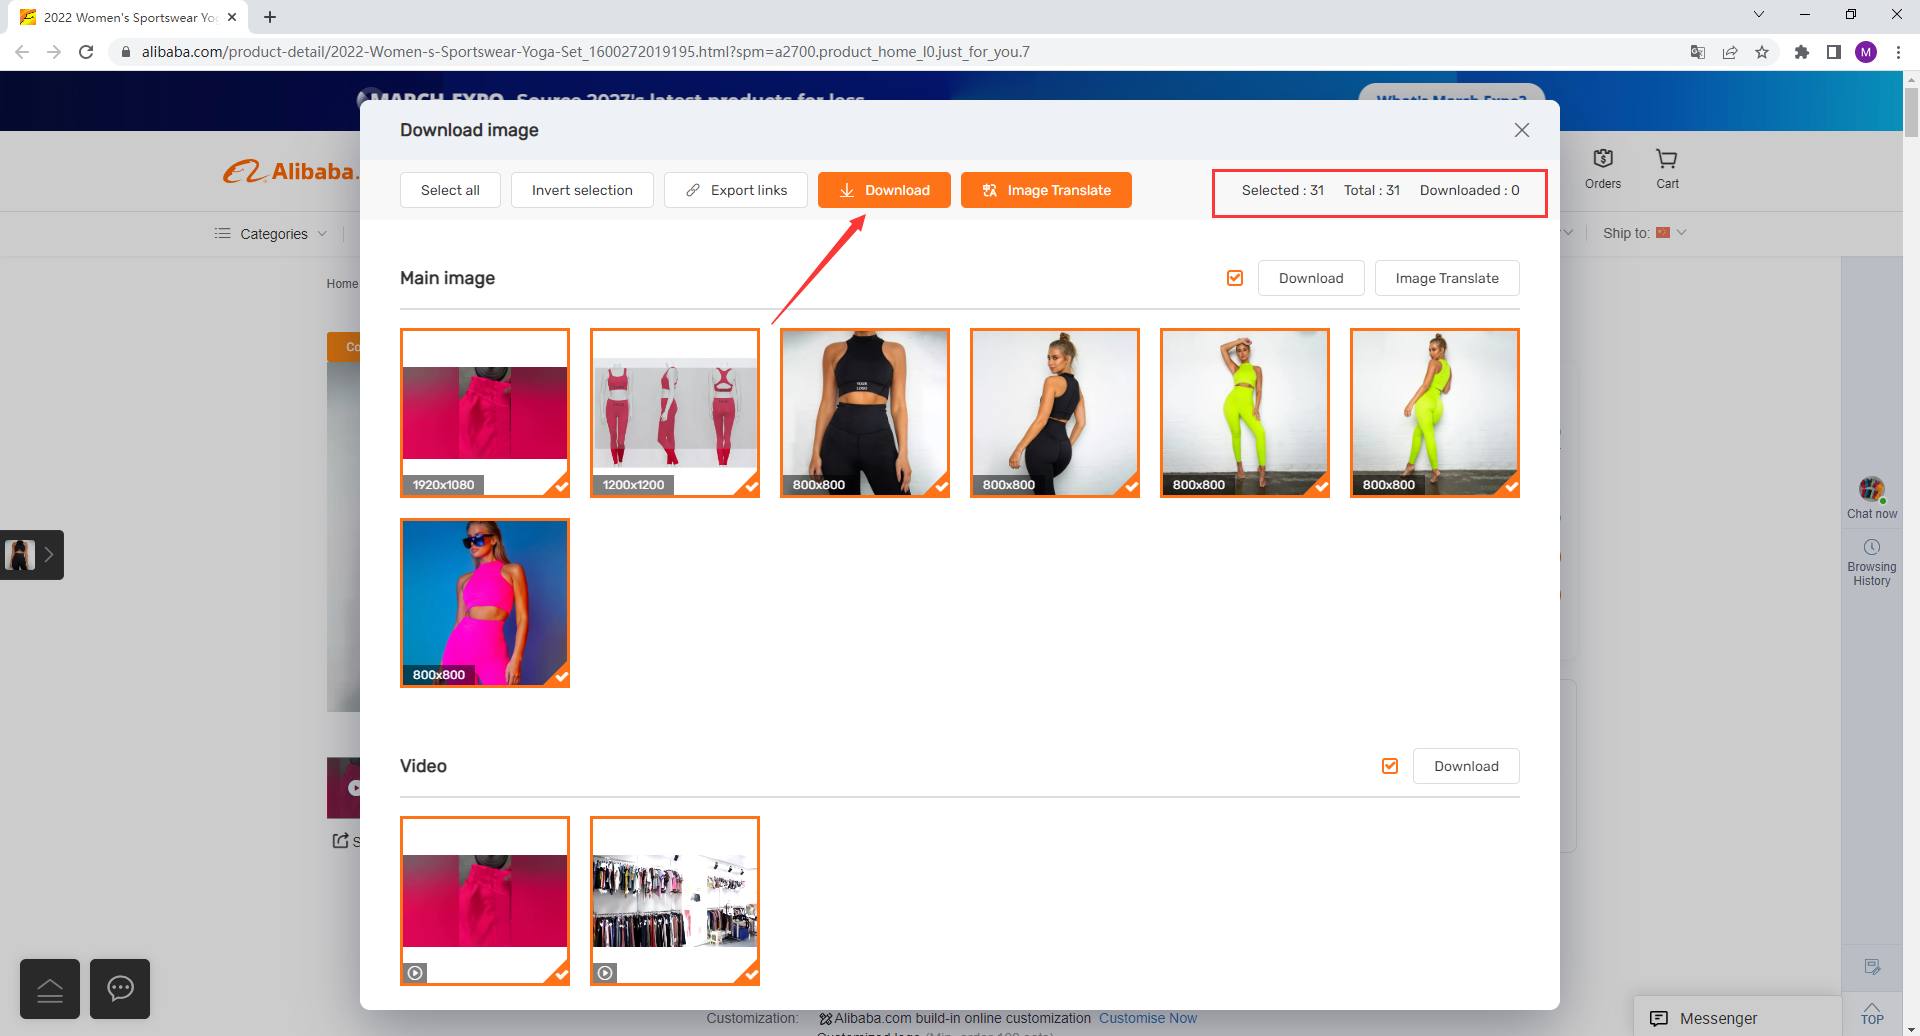This screenshot has height=1036, width=1920.
Task: Click the Select all button
Action: 450,190
